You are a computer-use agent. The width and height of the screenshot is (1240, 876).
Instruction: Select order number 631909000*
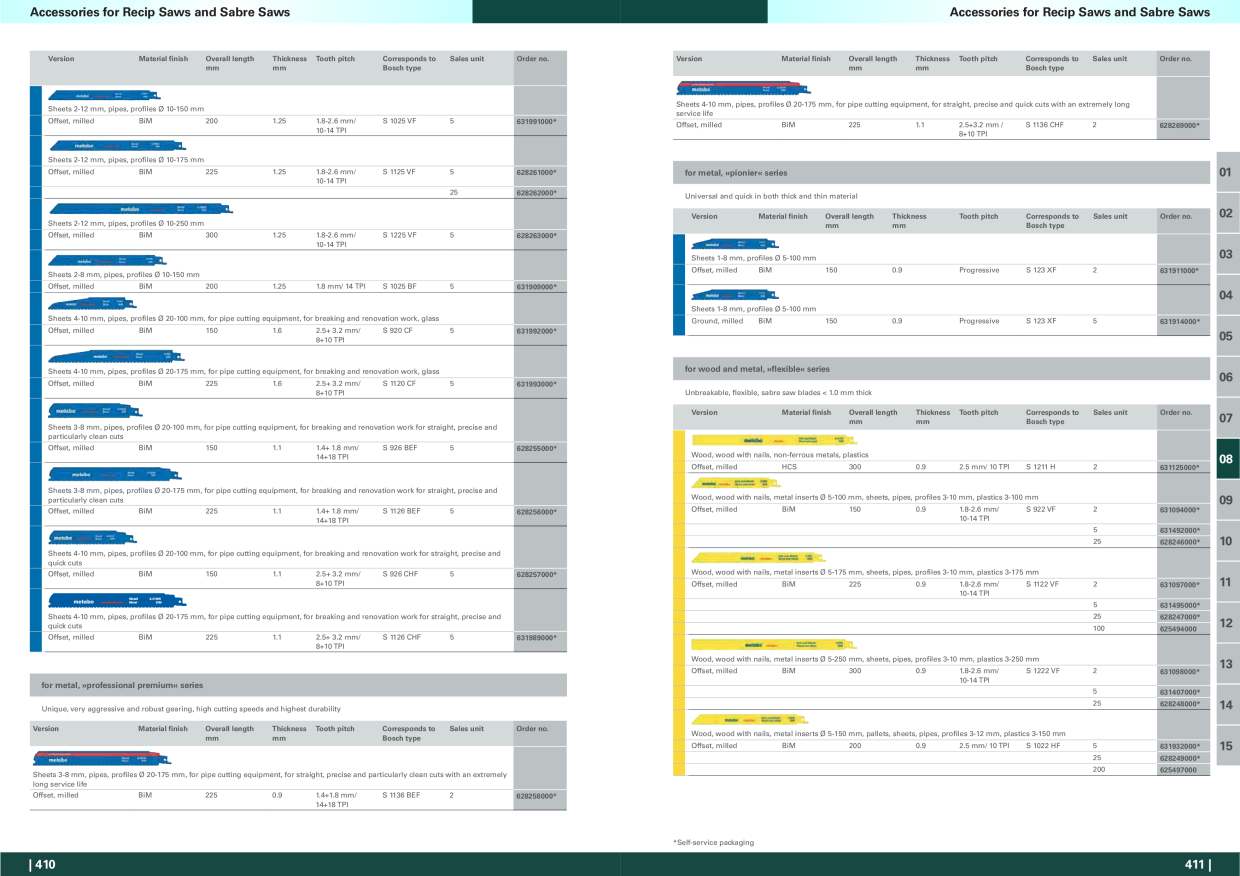click(x=536, y=287)
